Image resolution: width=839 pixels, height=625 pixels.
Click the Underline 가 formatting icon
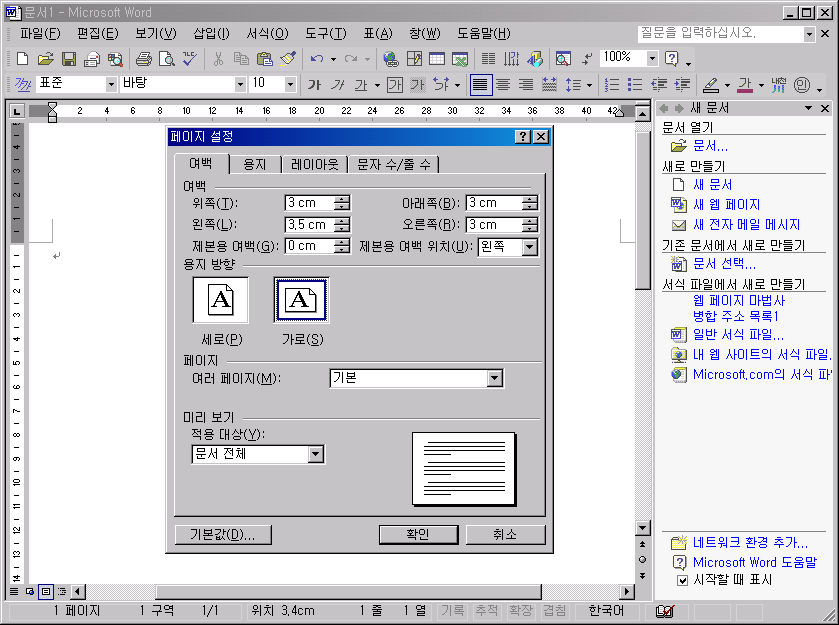(x=361, y=85)
